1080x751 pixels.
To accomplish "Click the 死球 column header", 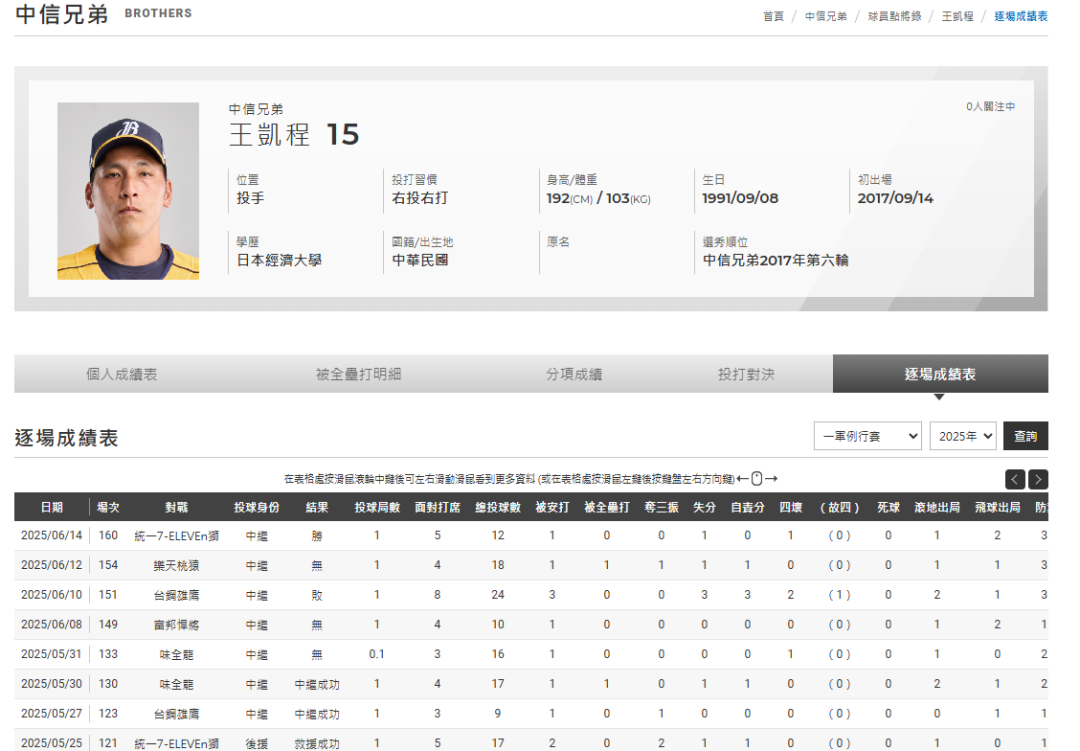I will pyautogui.click(x=889, y=507).
